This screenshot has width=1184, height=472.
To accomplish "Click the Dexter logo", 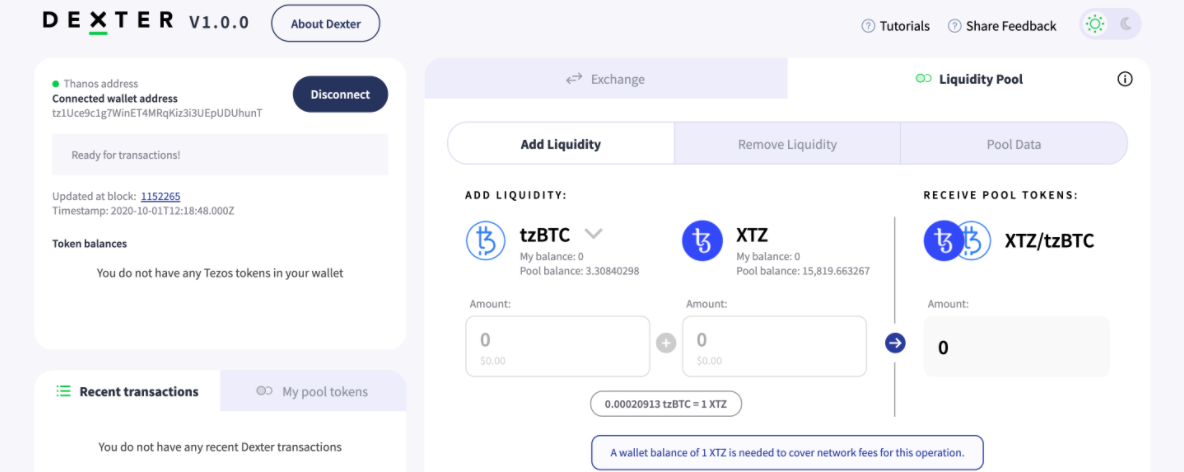I will coord(109,22).
